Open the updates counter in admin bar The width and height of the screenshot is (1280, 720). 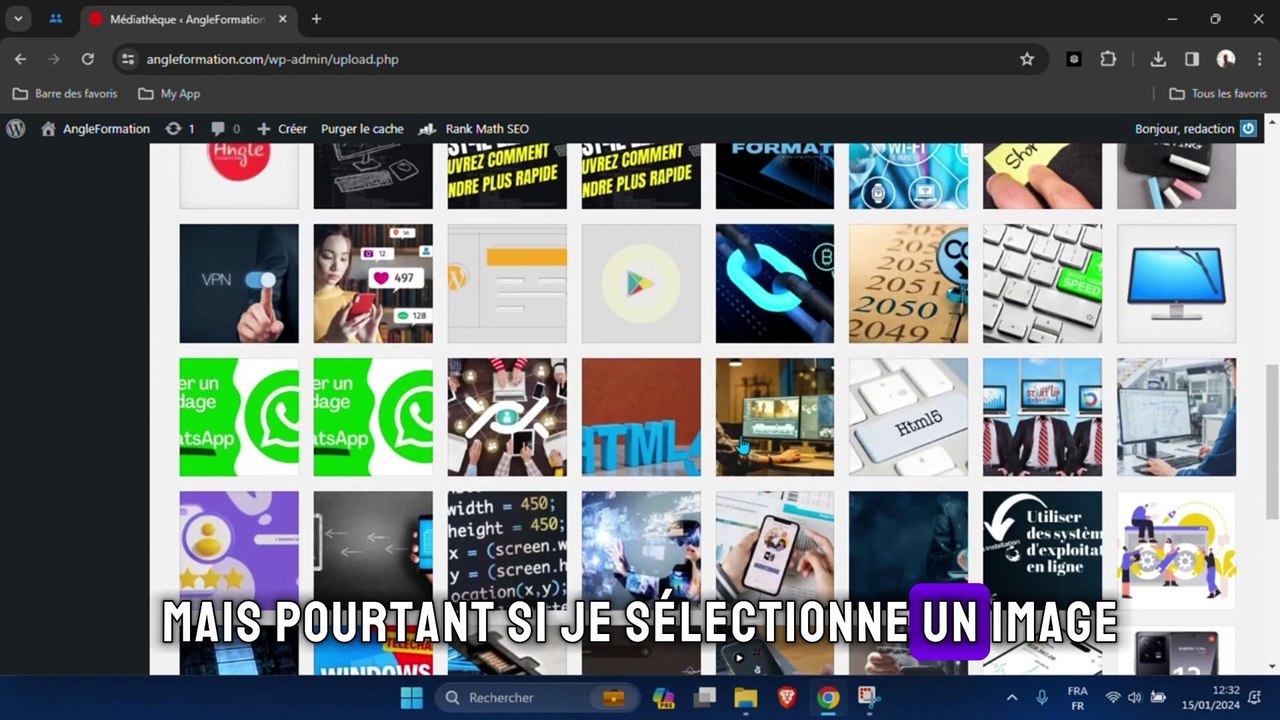point(180,128)
